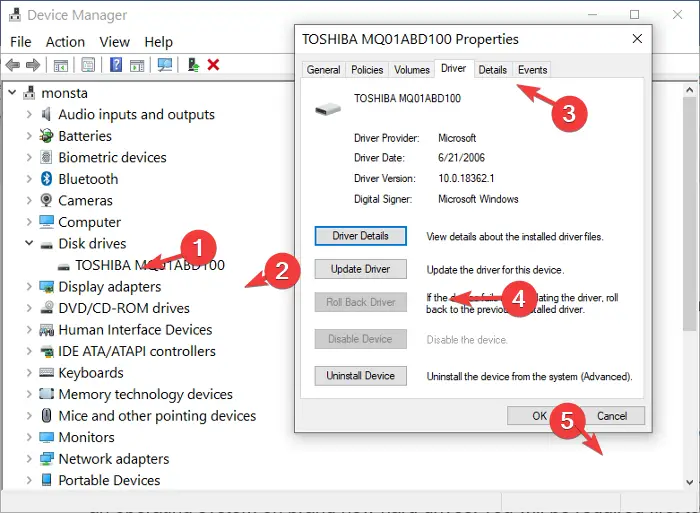Screen dimensions: 700x513
Task: Click the Batteries category icon
Action: click(x=46, y=136)
